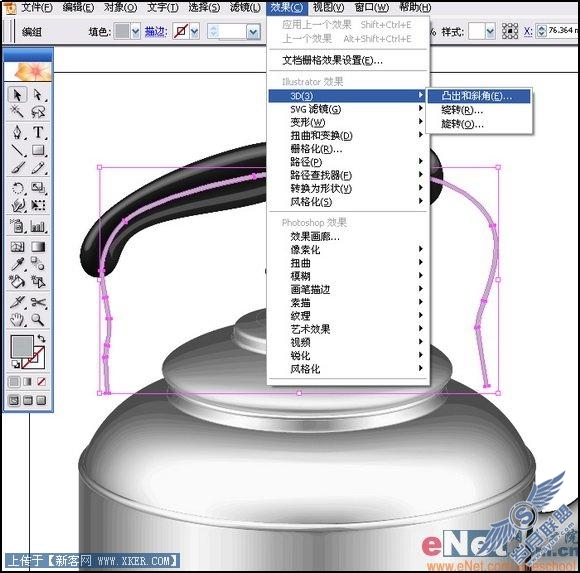Click the swap fill and stroke arrows

[x=41, y=338]
